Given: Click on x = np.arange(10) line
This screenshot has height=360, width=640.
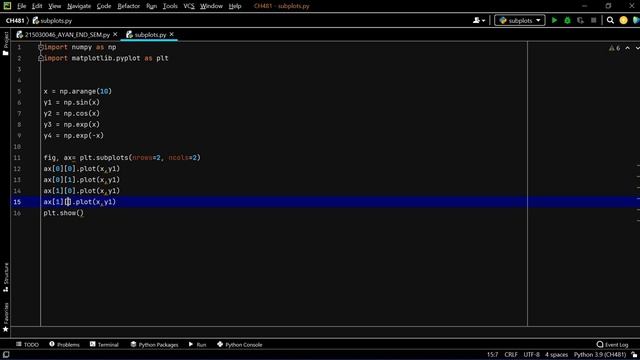Looking at the screenshot, I should tap(78, 91).
